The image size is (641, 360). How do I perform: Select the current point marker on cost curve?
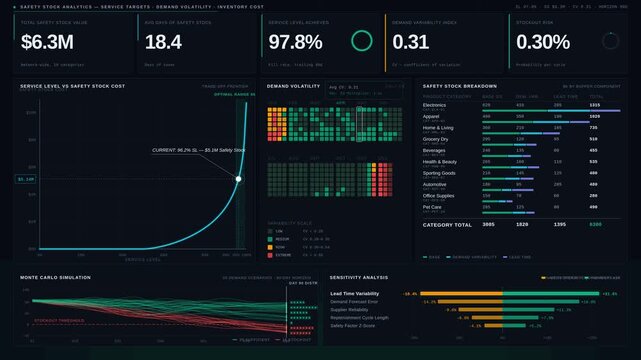[238, 179]
